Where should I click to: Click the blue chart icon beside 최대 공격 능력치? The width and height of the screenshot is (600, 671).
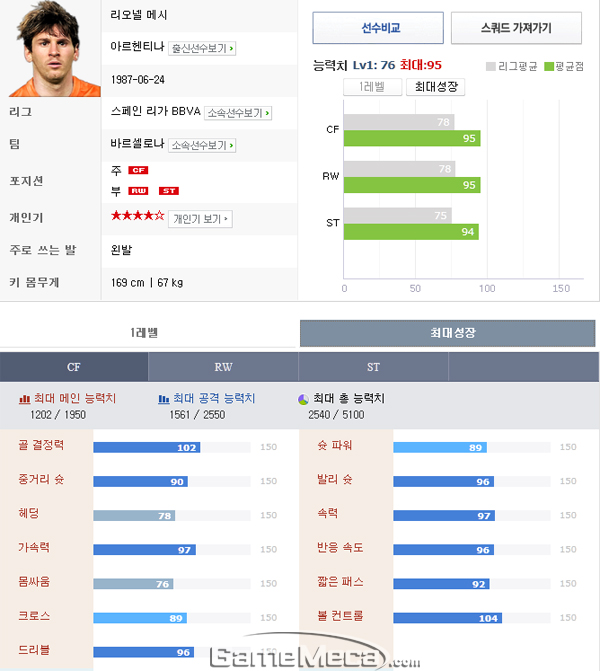coord(164,399)
